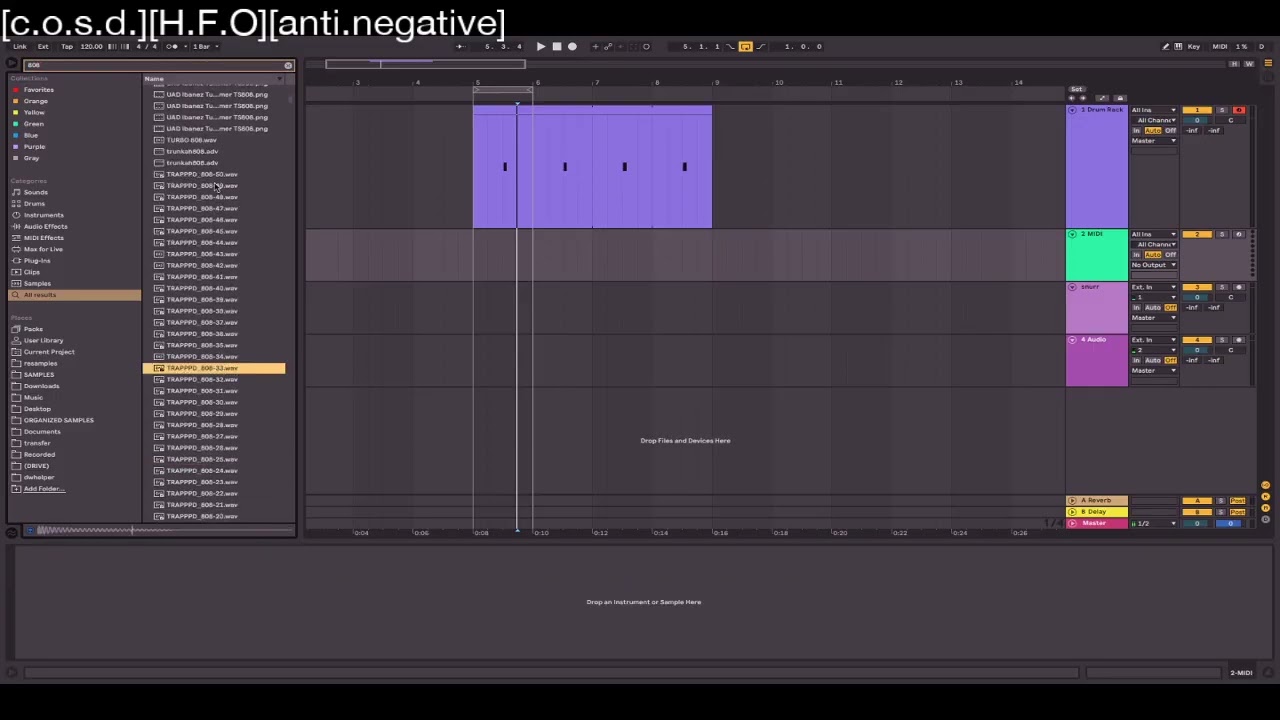Viewport: 1280px width, 720px height.
Task: Click the Set locator button
Action: click(1076, 89)
